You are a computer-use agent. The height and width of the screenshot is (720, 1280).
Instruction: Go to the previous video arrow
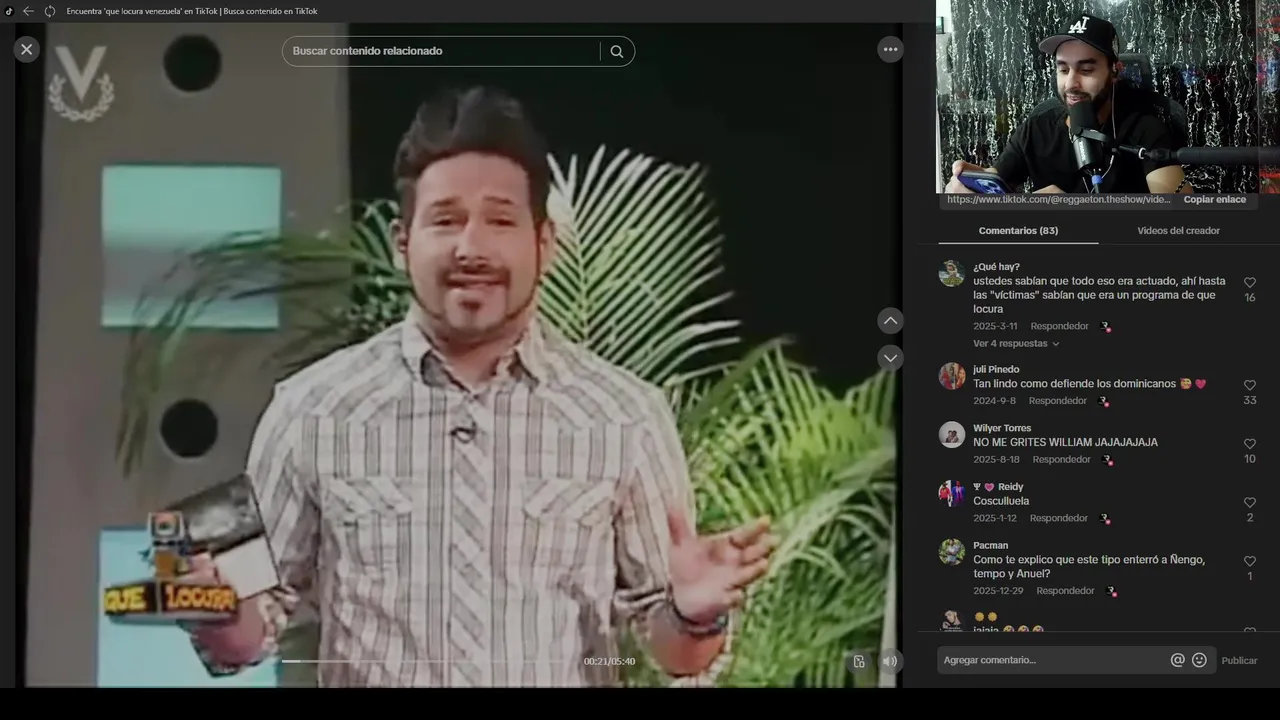point(890,321)
